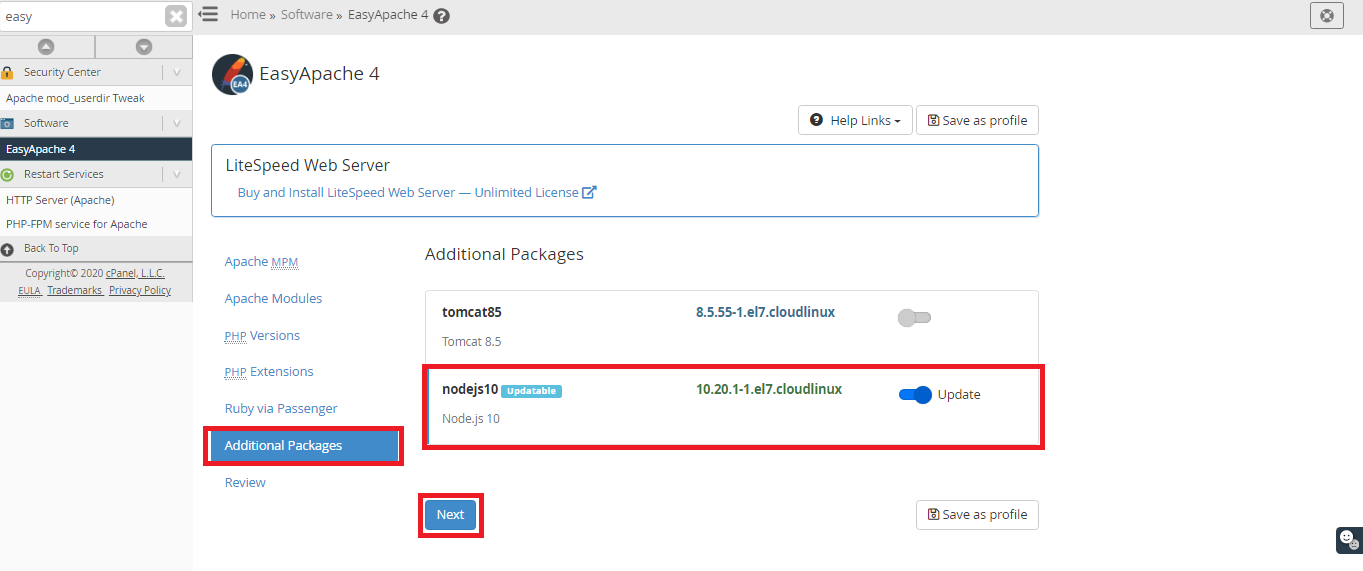Enable the tomcat85 package toggle
The image size is (1363, 571).
tap(914, 318)
